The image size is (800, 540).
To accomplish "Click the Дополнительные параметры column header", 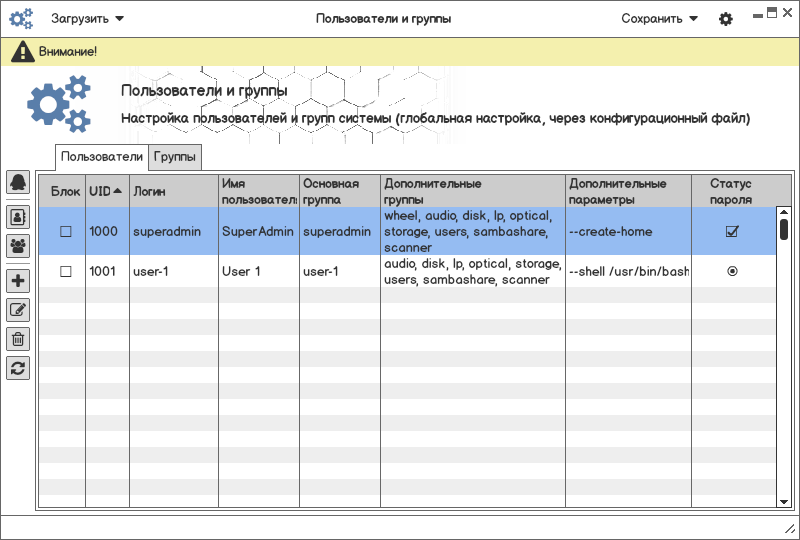I will (629, 191).
